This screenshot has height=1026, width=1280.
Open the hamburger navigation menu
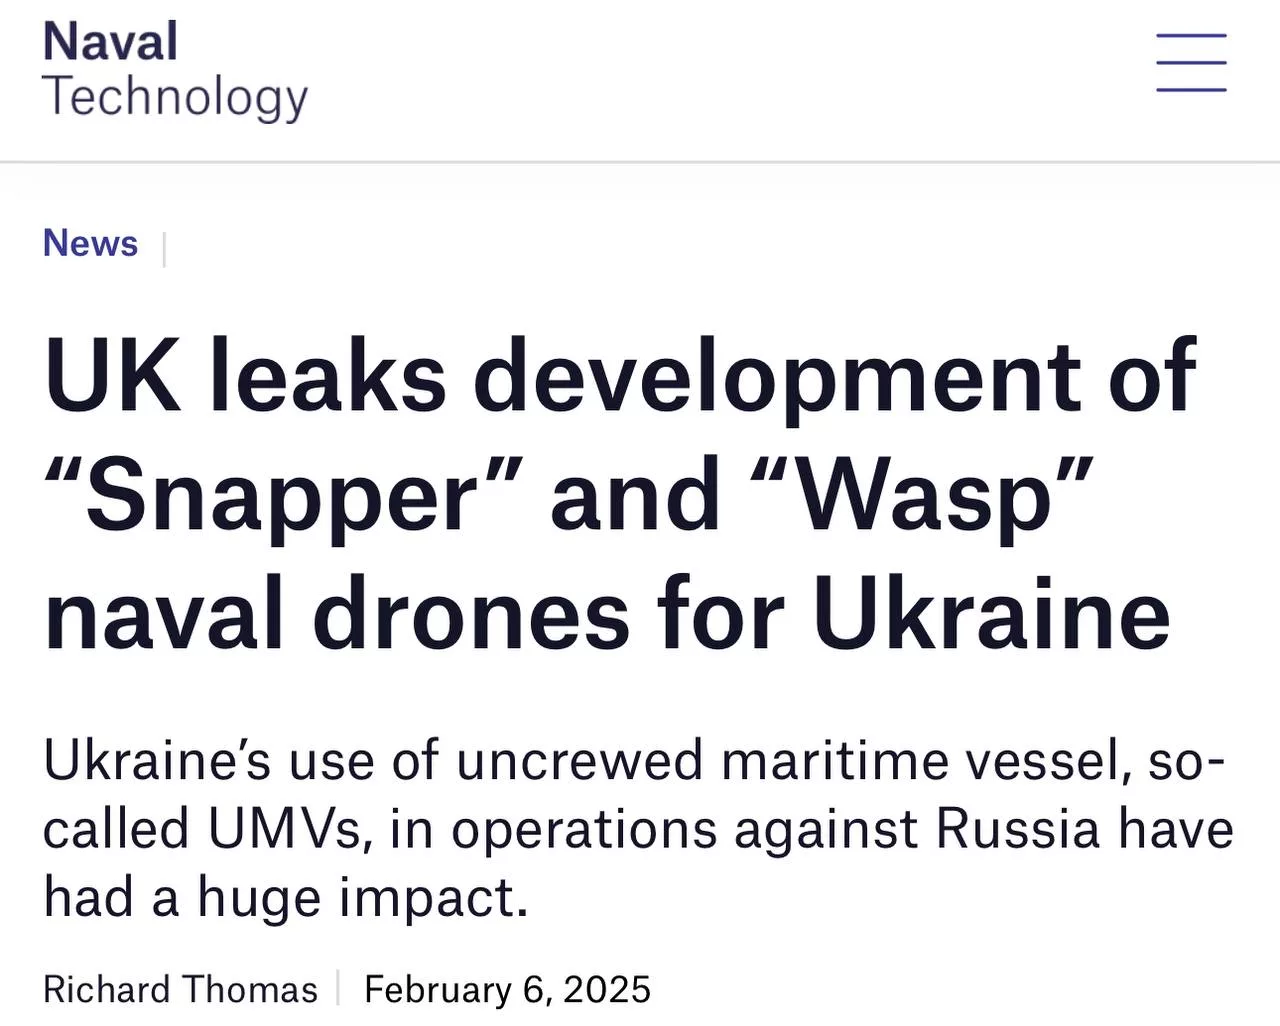tap(1191, 62)
